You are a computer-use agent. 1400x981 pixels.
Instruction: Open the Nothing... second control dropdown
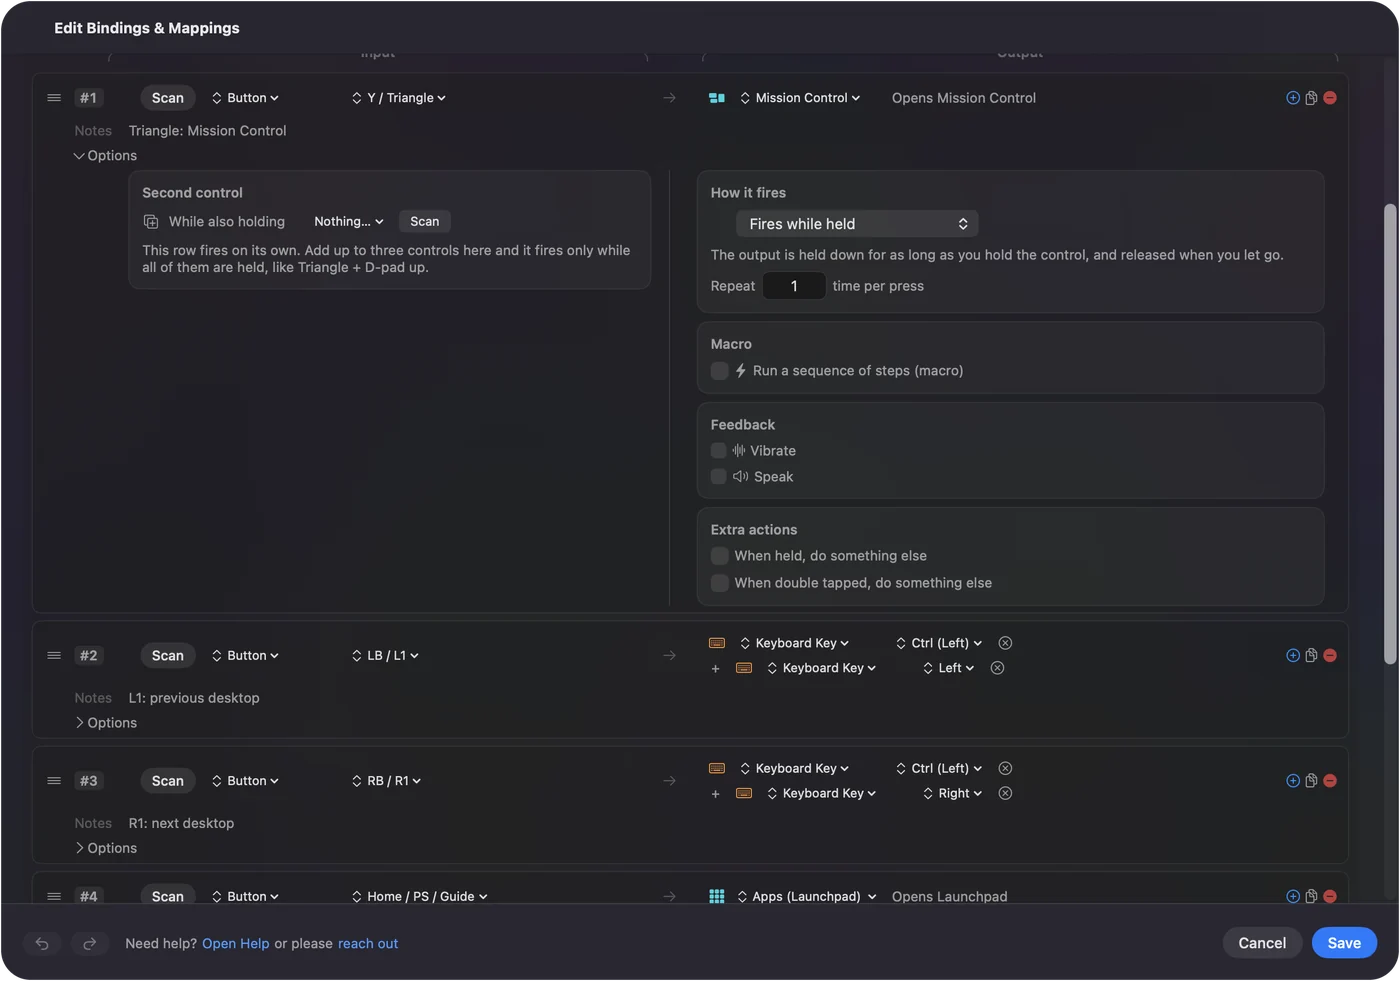pyautogui.click(x=349, y=222)
